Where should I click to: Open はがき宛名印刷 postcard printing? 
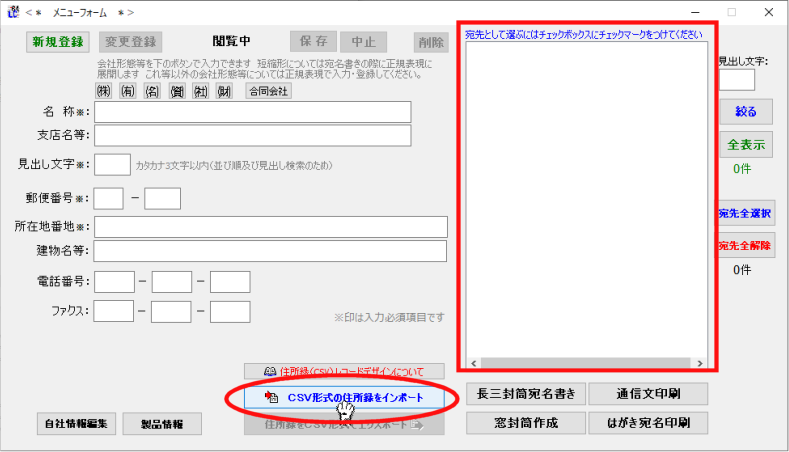pyautogui.click(x=648, y=423)
